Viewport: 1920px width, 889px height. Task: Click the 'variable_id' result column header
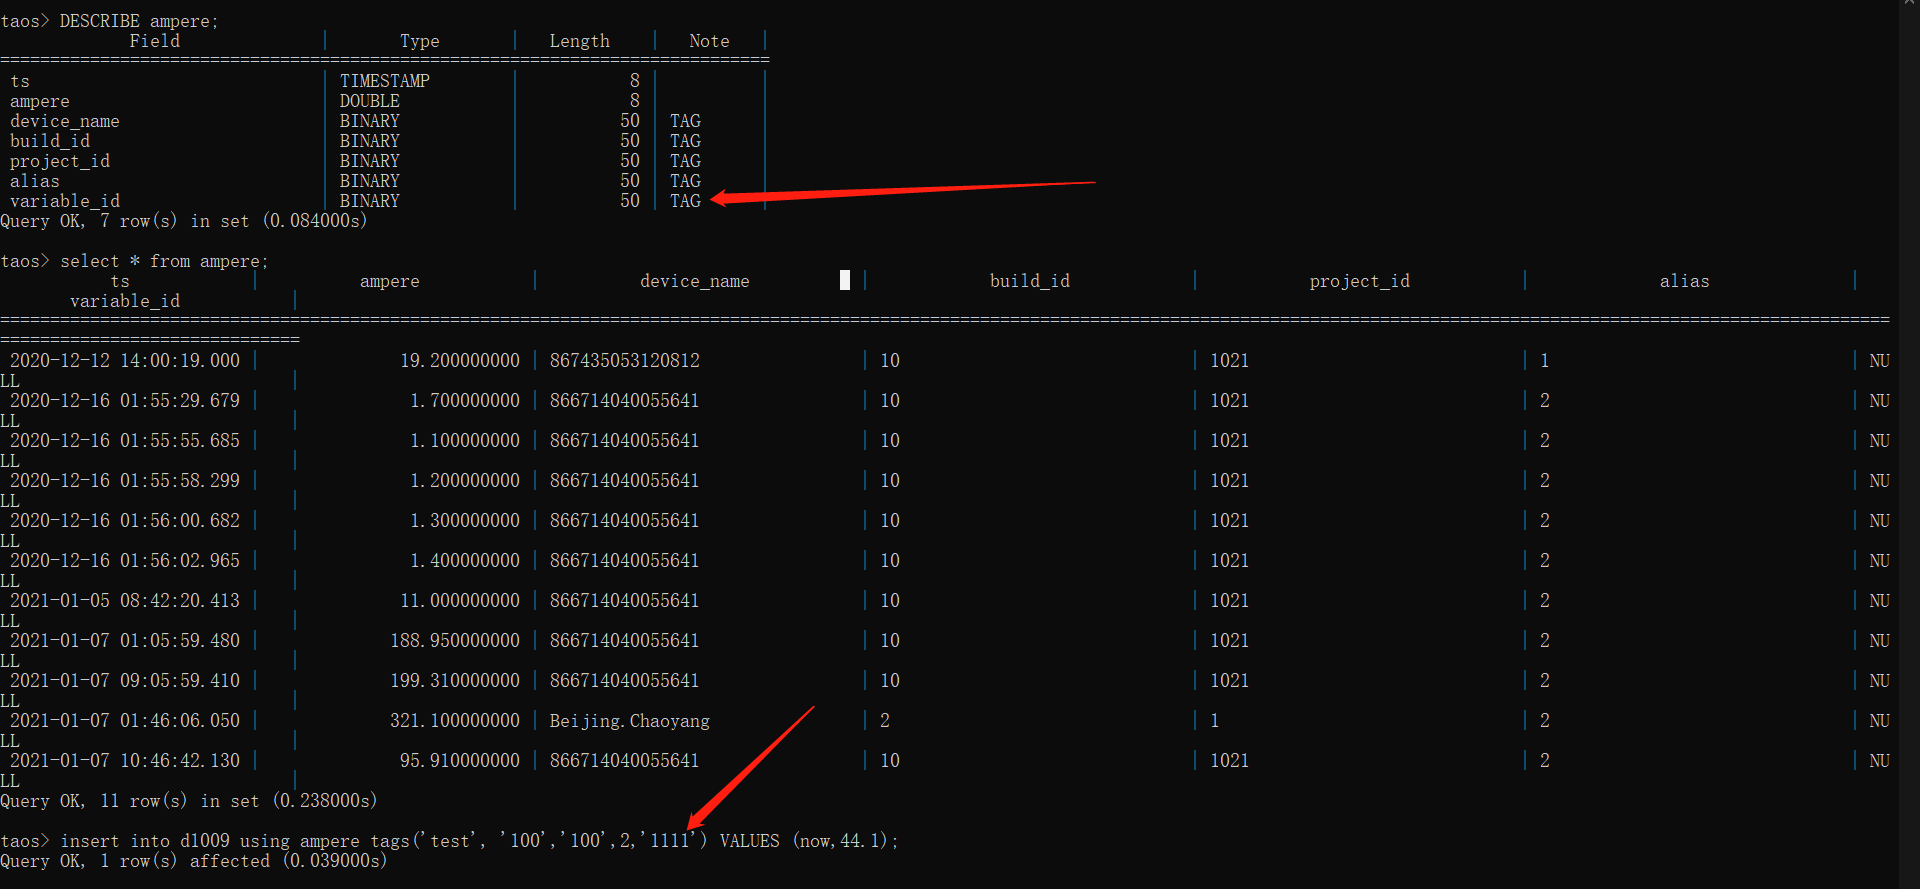coord(125,301)
